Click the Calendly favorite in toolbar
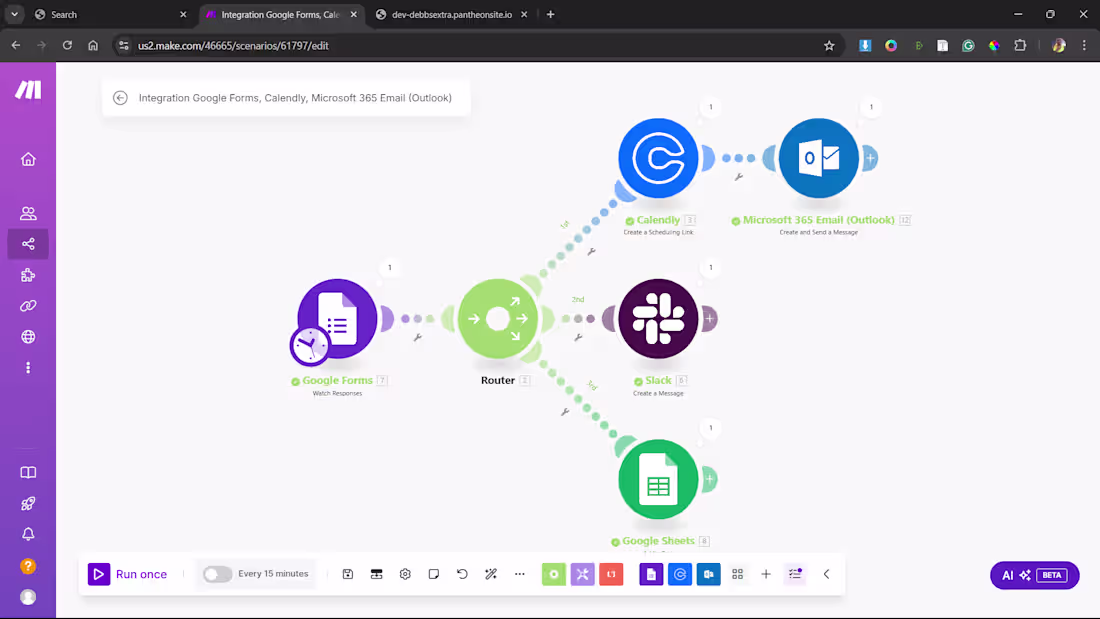Image resolution: width=1100 pixels, height=619 pixels. pyautogui.click(x=680, y=574)
